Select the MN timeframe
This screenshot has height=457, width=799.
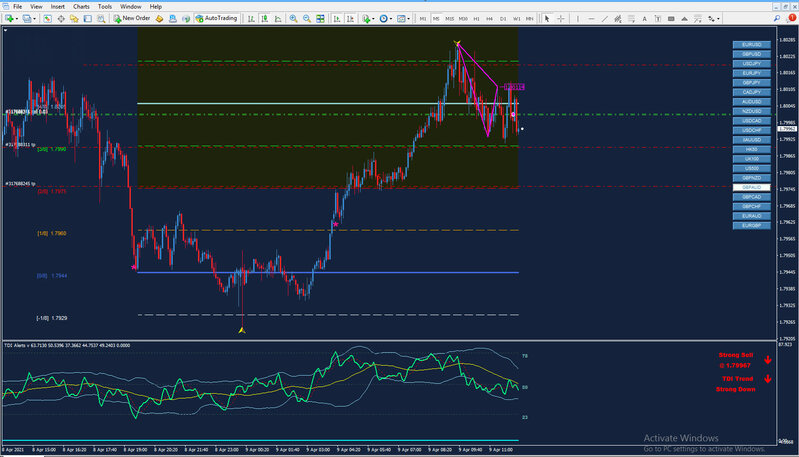point(529,19)
